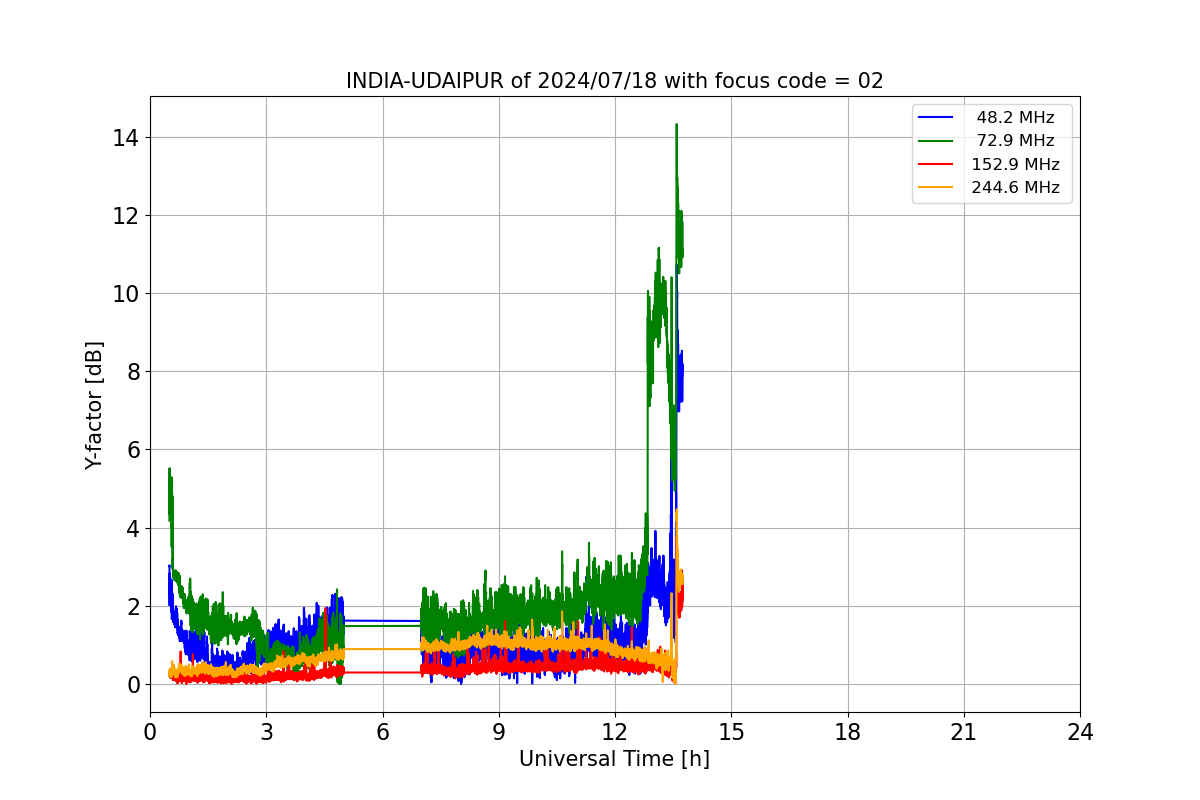The width and height of the screenshot is (1200, 800).
Task: Click the plot title INDIA-UDAIPUR of 2024/07/18
Action: click(x=615, y=81)
